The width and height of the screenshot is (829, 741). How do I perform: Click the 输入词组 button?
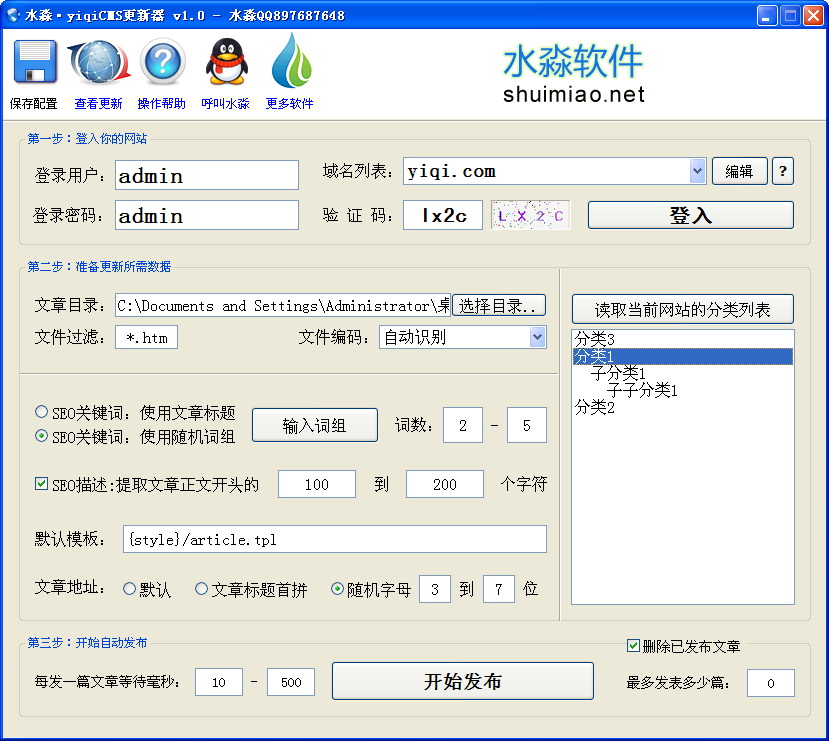pyautogui.click(x=315, y=425)
